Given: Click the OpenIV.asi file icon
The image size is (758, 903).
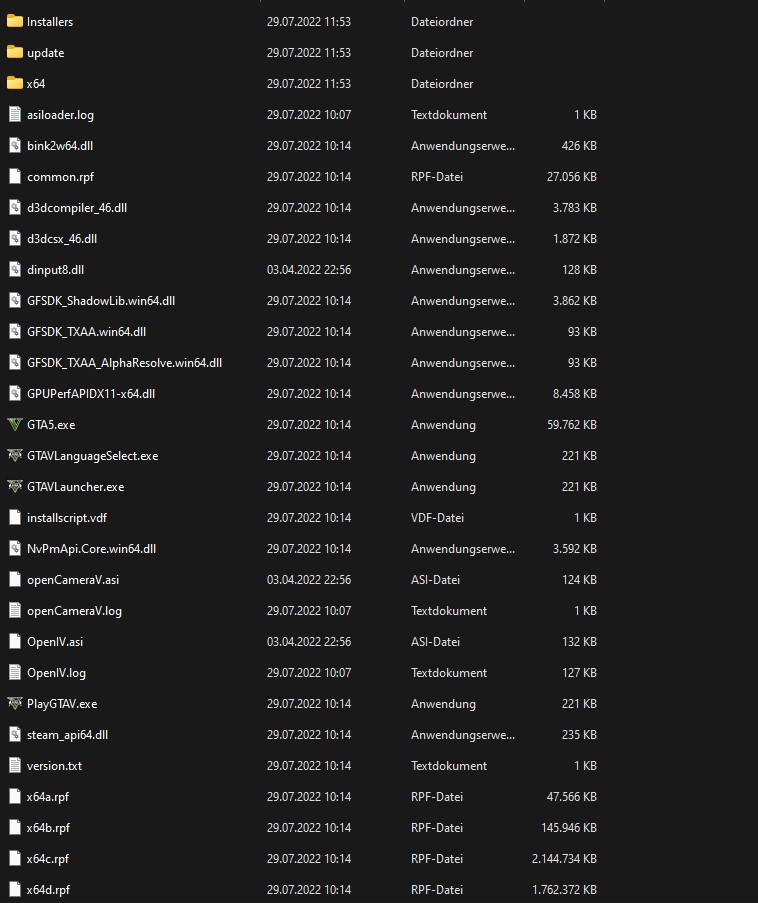Looking at the screenshot, I should coord(15,642).
